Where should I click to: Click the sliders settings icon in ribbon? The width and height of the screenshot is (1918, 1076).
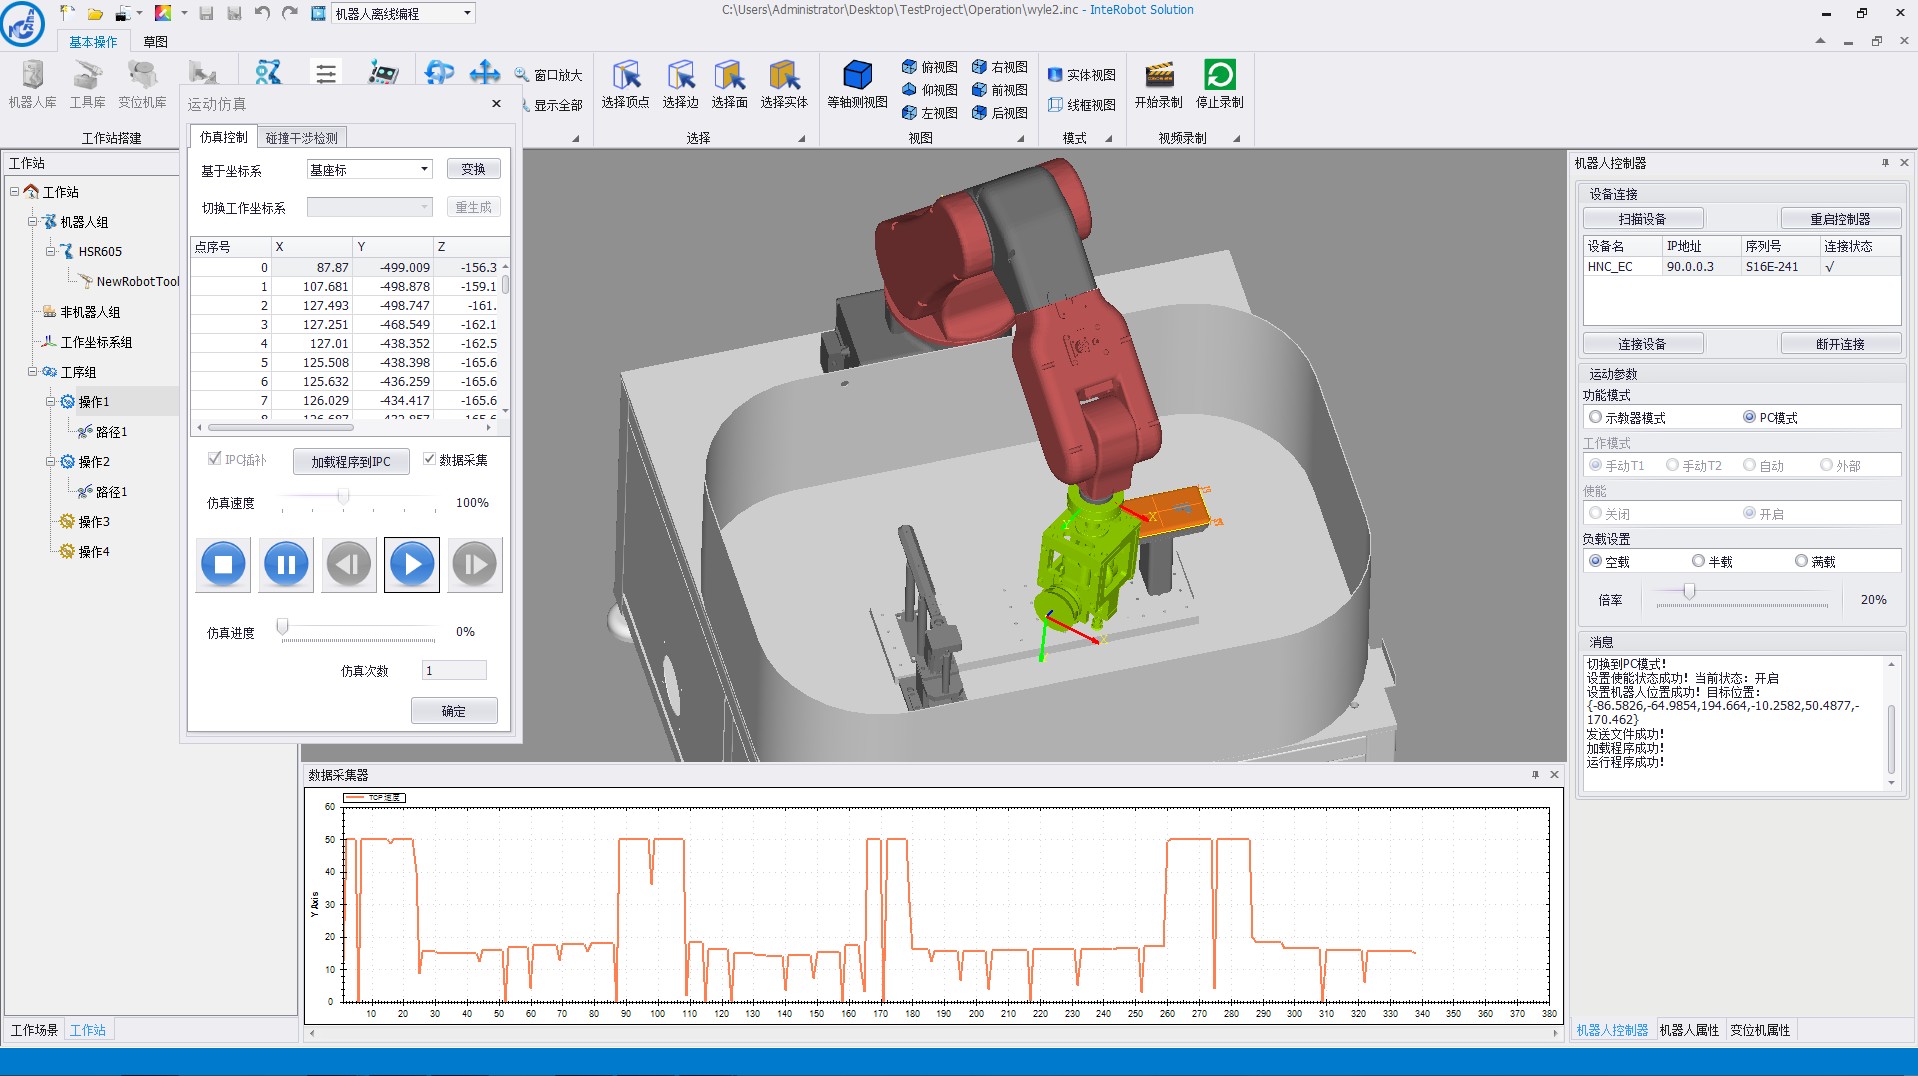pyautogui.click(x=326, y=73)
